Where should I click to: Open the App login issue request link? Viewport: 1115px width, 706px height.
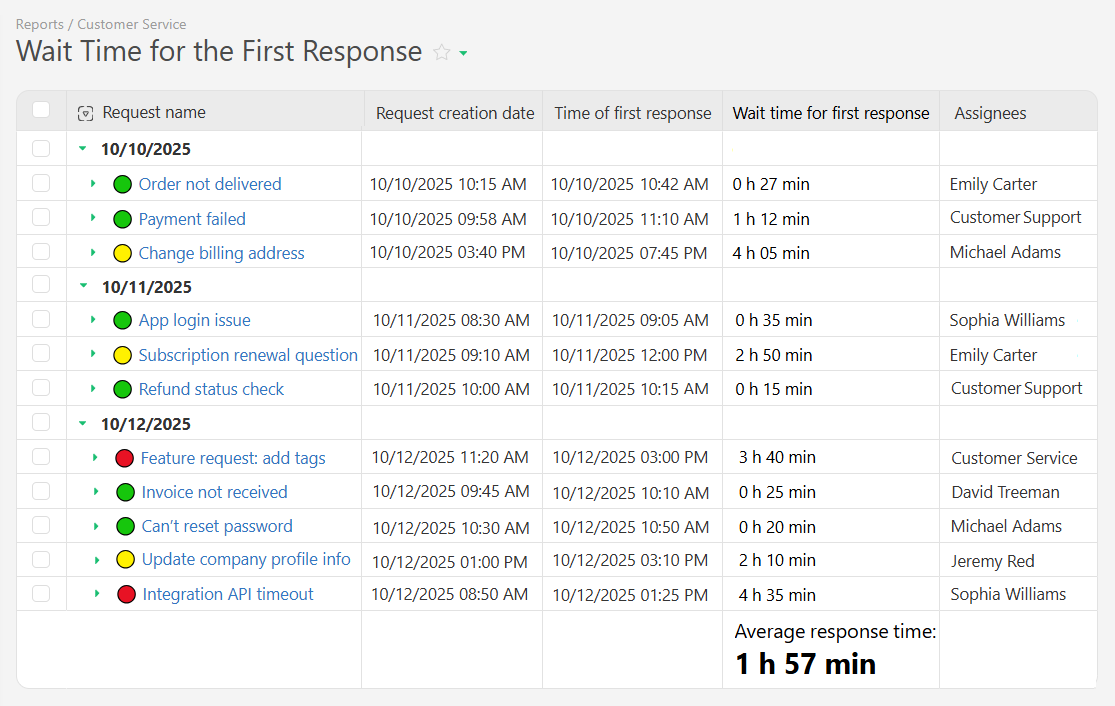point(194,320)
